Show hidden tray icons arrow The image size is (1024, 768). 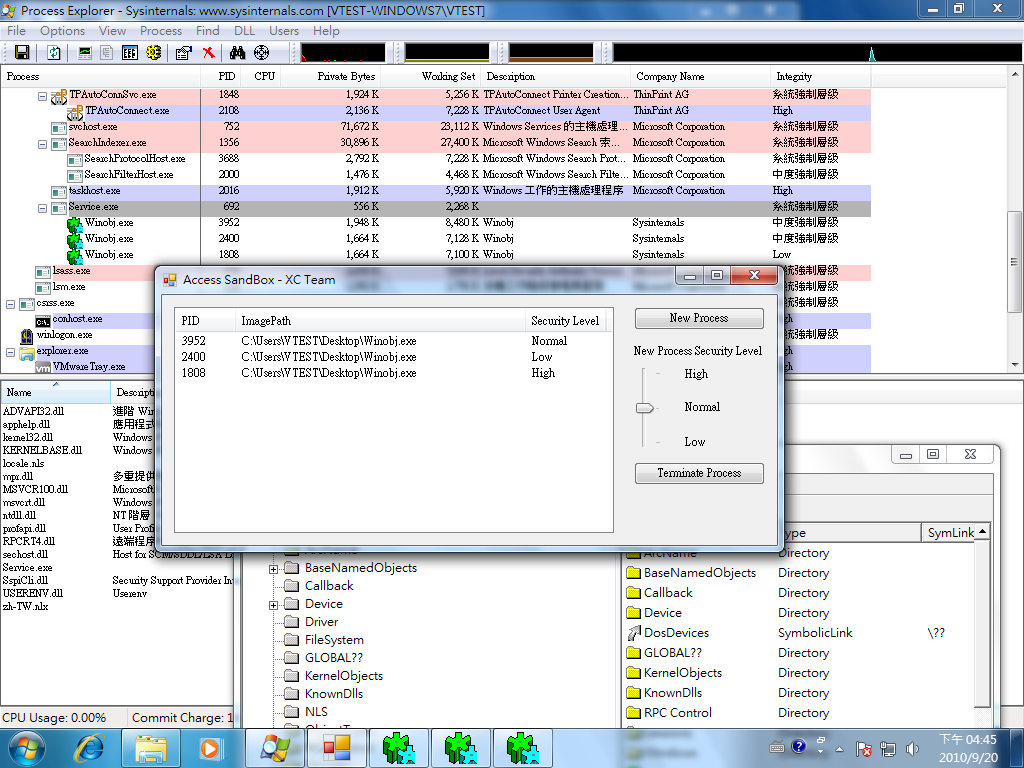(839, 749)
